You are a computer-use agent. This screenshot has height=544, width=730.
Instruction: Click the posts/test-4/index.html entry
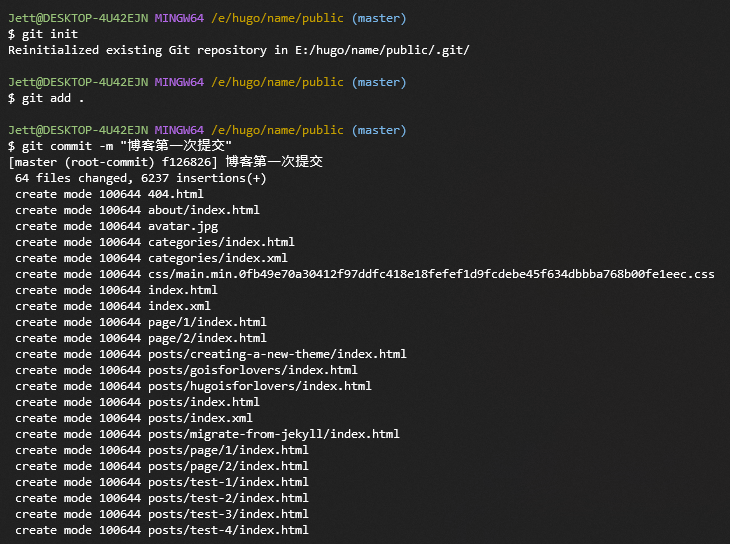pyautogui.click(x=227, y=530)
